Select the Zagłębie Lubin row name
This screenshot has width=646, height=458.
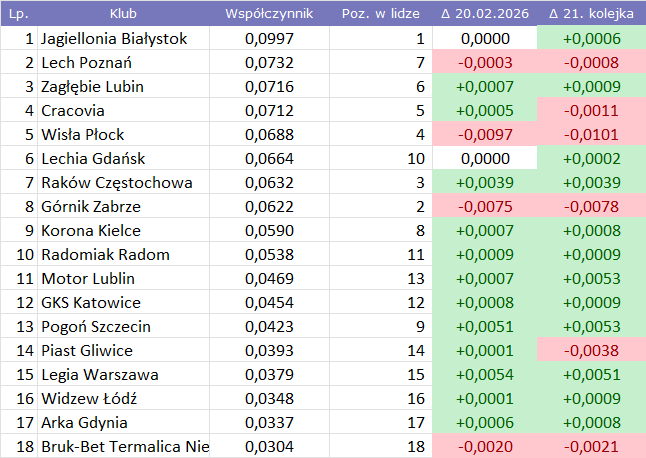pos(123,87)
